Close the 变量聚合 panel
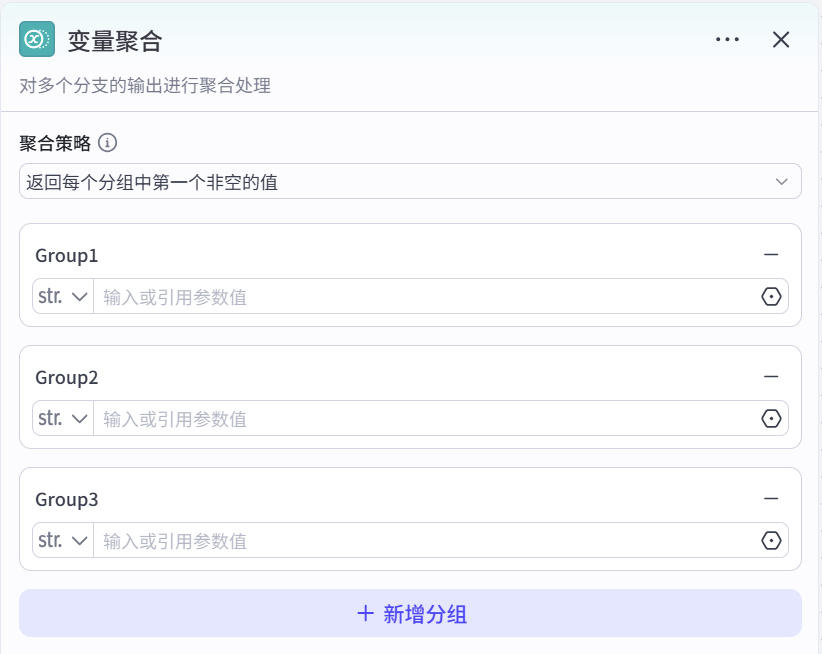 pyautogui.click(x=781, y=40)
